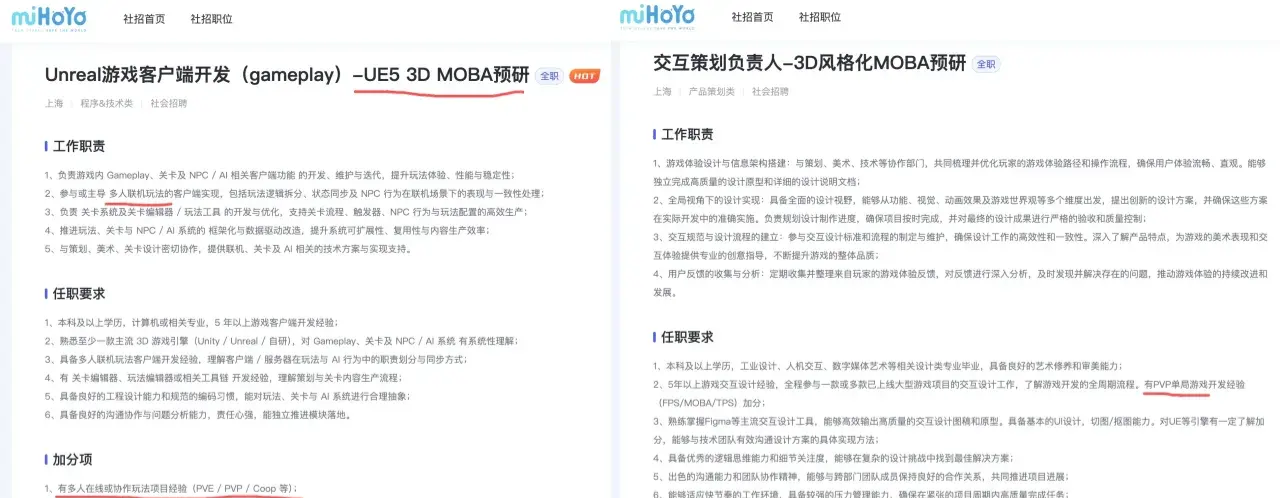This screenshot has width=1280, height=498.
Task: Click the paragraph starting 1、游戏体验设计与信息架构搭建
Action: coord(960,172)
